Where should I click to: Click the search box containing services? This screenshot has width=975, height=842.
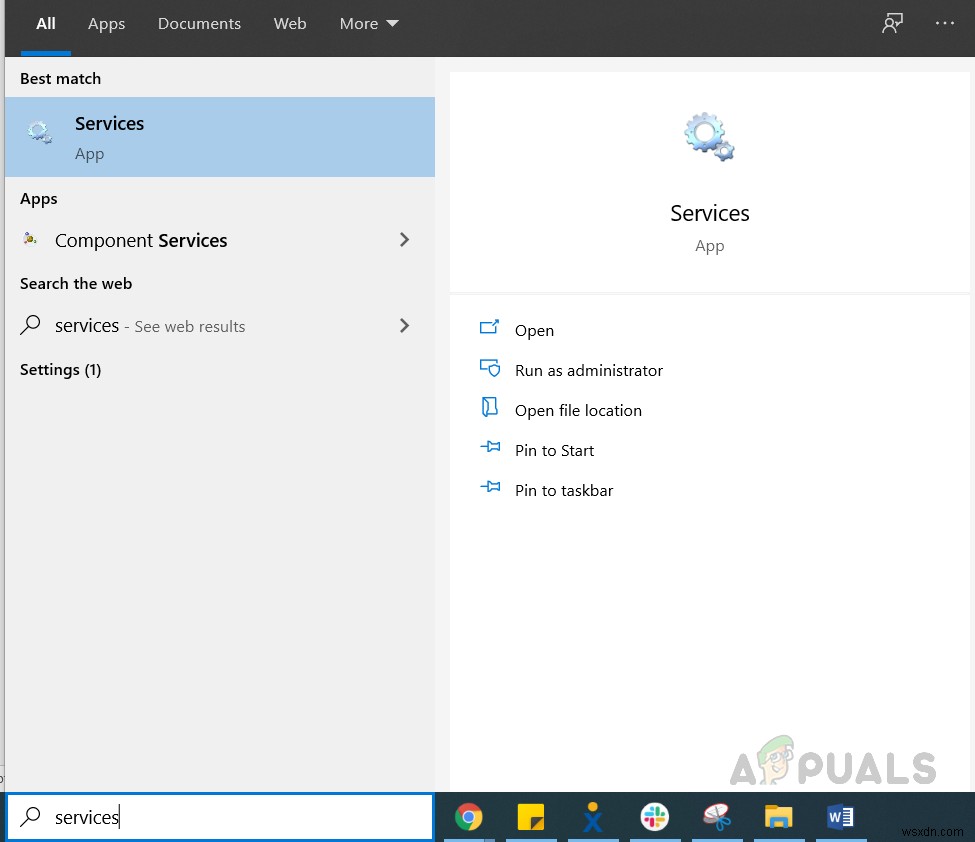219,817
